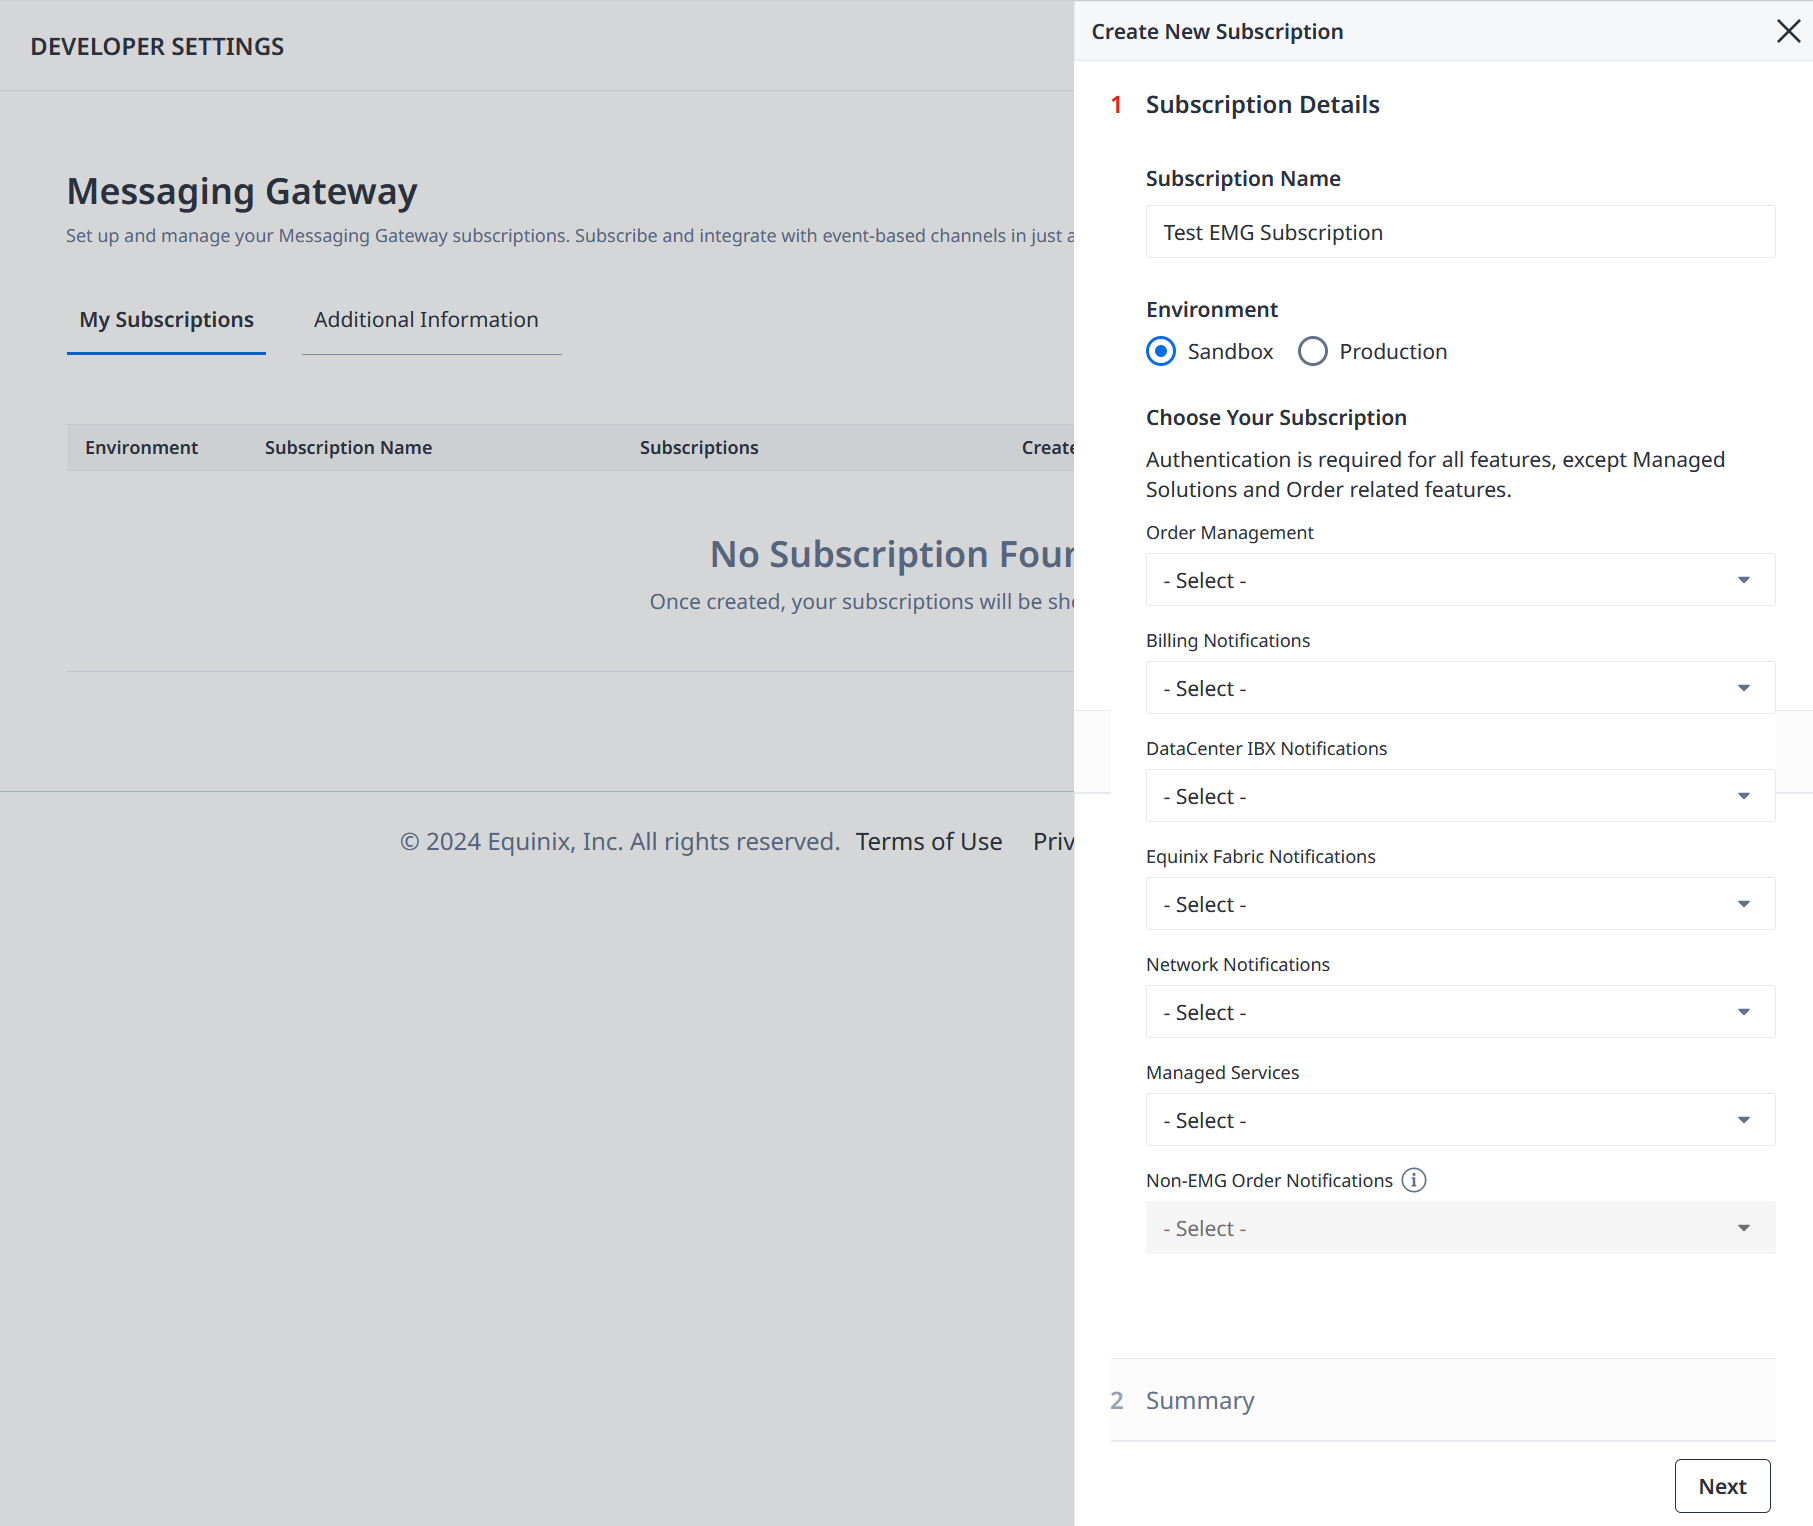Screen dimensions: 1813x1526
Task: Click the Subscriptions column header
Action: (x=699, y=448)
